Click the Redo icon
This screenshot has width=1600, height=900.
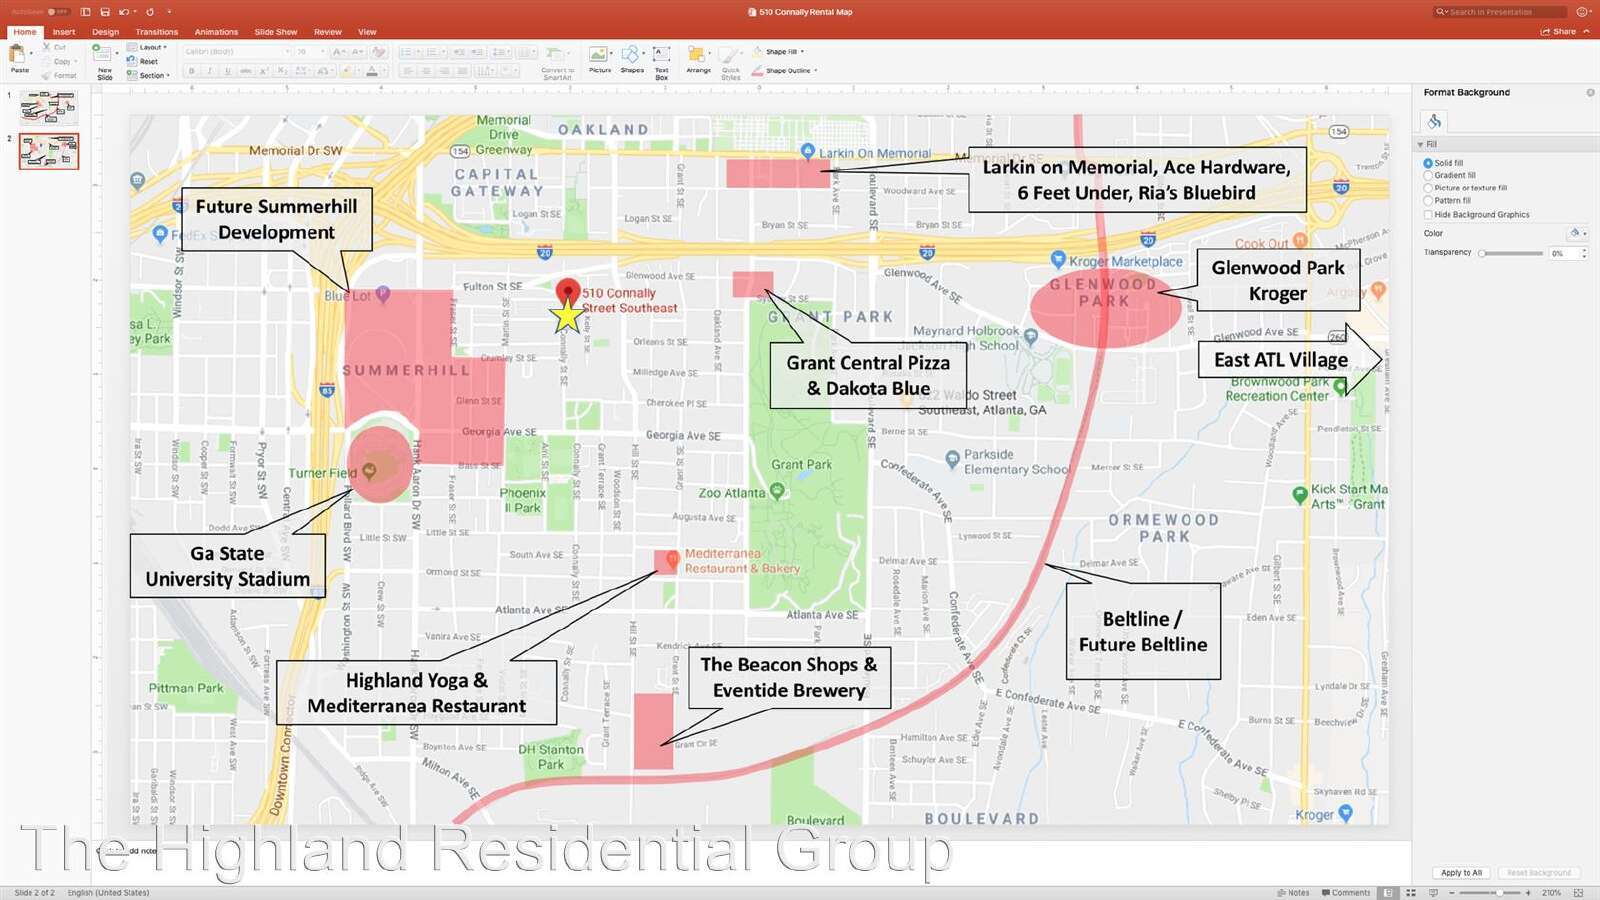pos(150,12)
